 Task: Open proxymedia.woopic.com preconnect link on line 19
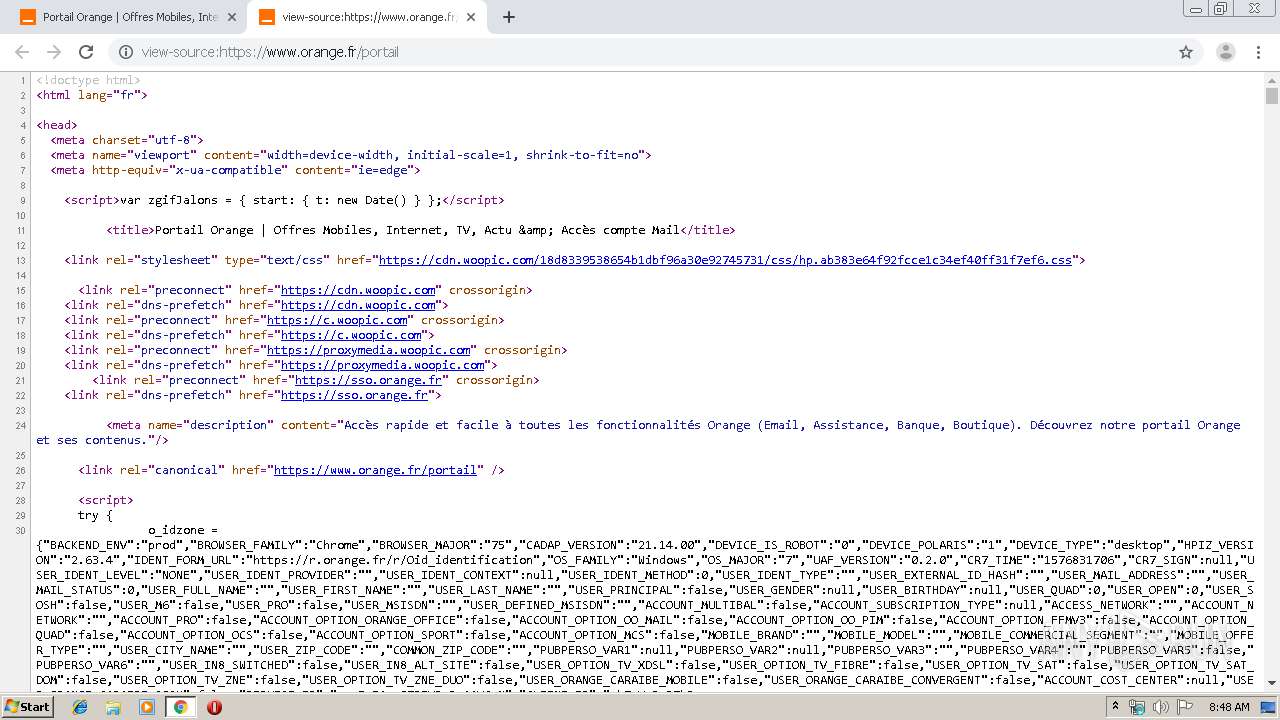click(369, 350)
